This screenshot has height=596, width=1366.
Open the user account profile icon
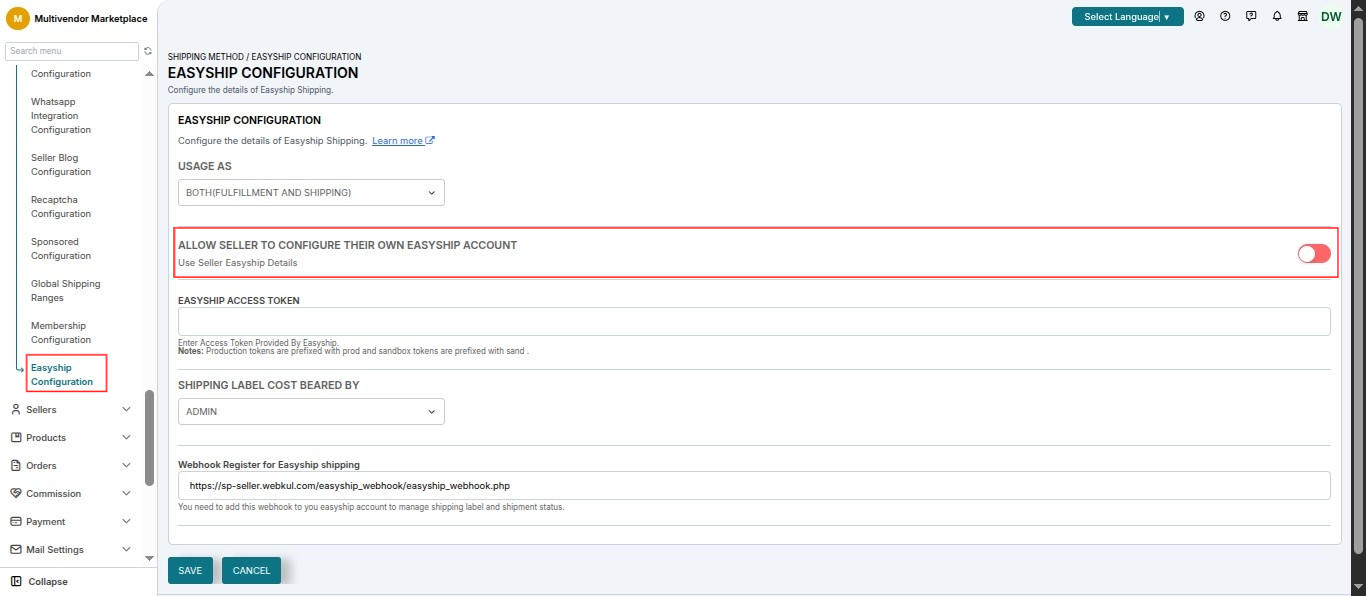click(1199, 17)
